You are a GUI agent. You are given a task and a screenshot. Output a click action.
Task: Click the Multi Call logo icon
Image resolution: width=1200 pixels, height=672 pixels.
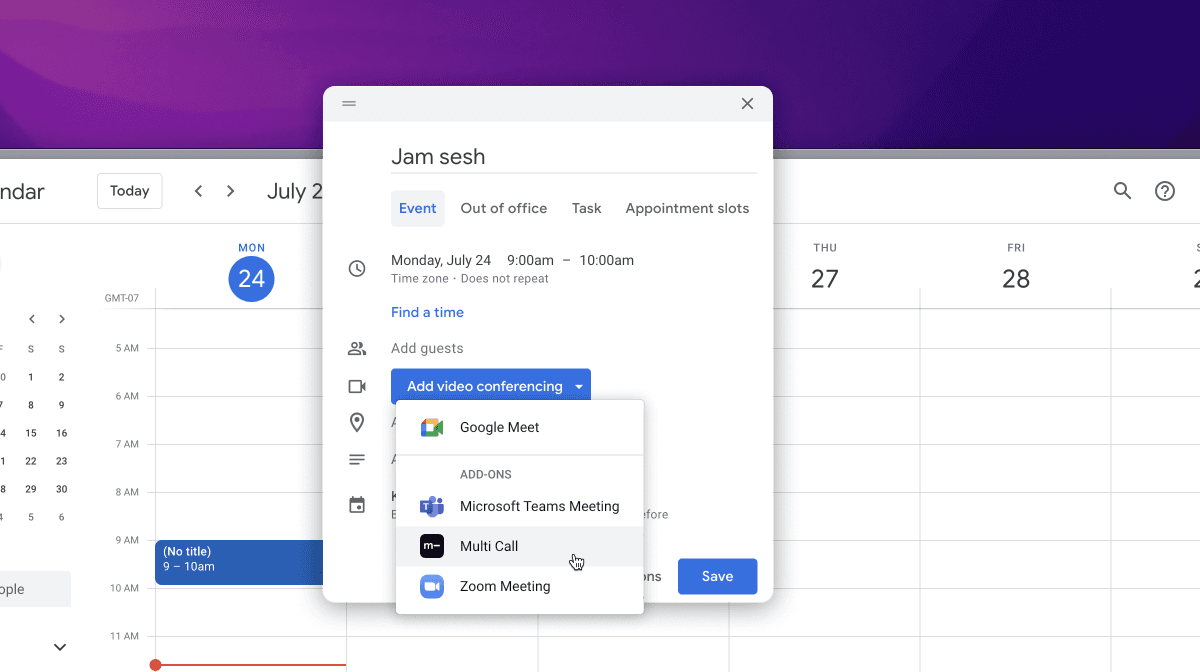click(432, 546)
